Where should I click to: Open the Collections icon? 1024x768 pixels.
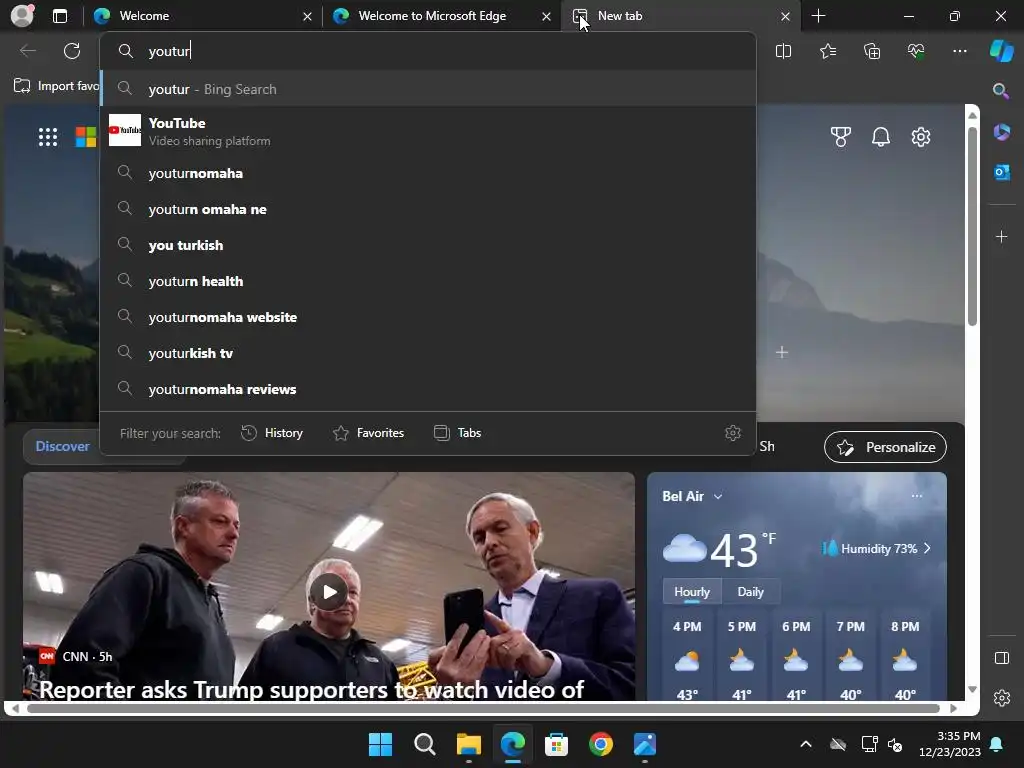[x=872, y=51]
